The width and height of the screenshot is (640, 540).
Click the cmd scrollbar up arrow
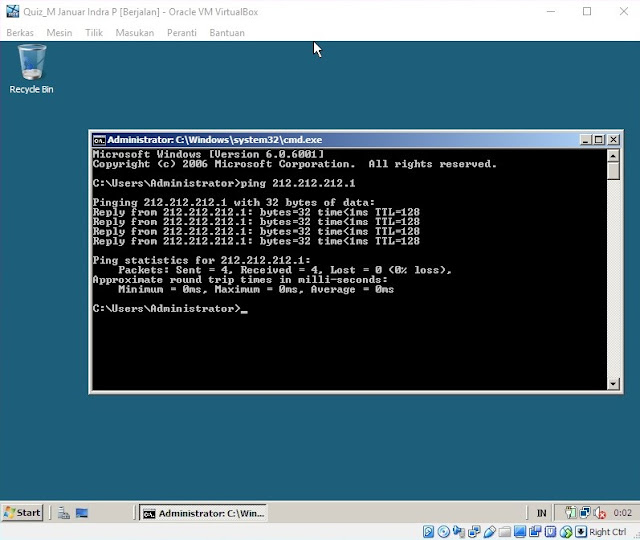click(613, 156)
